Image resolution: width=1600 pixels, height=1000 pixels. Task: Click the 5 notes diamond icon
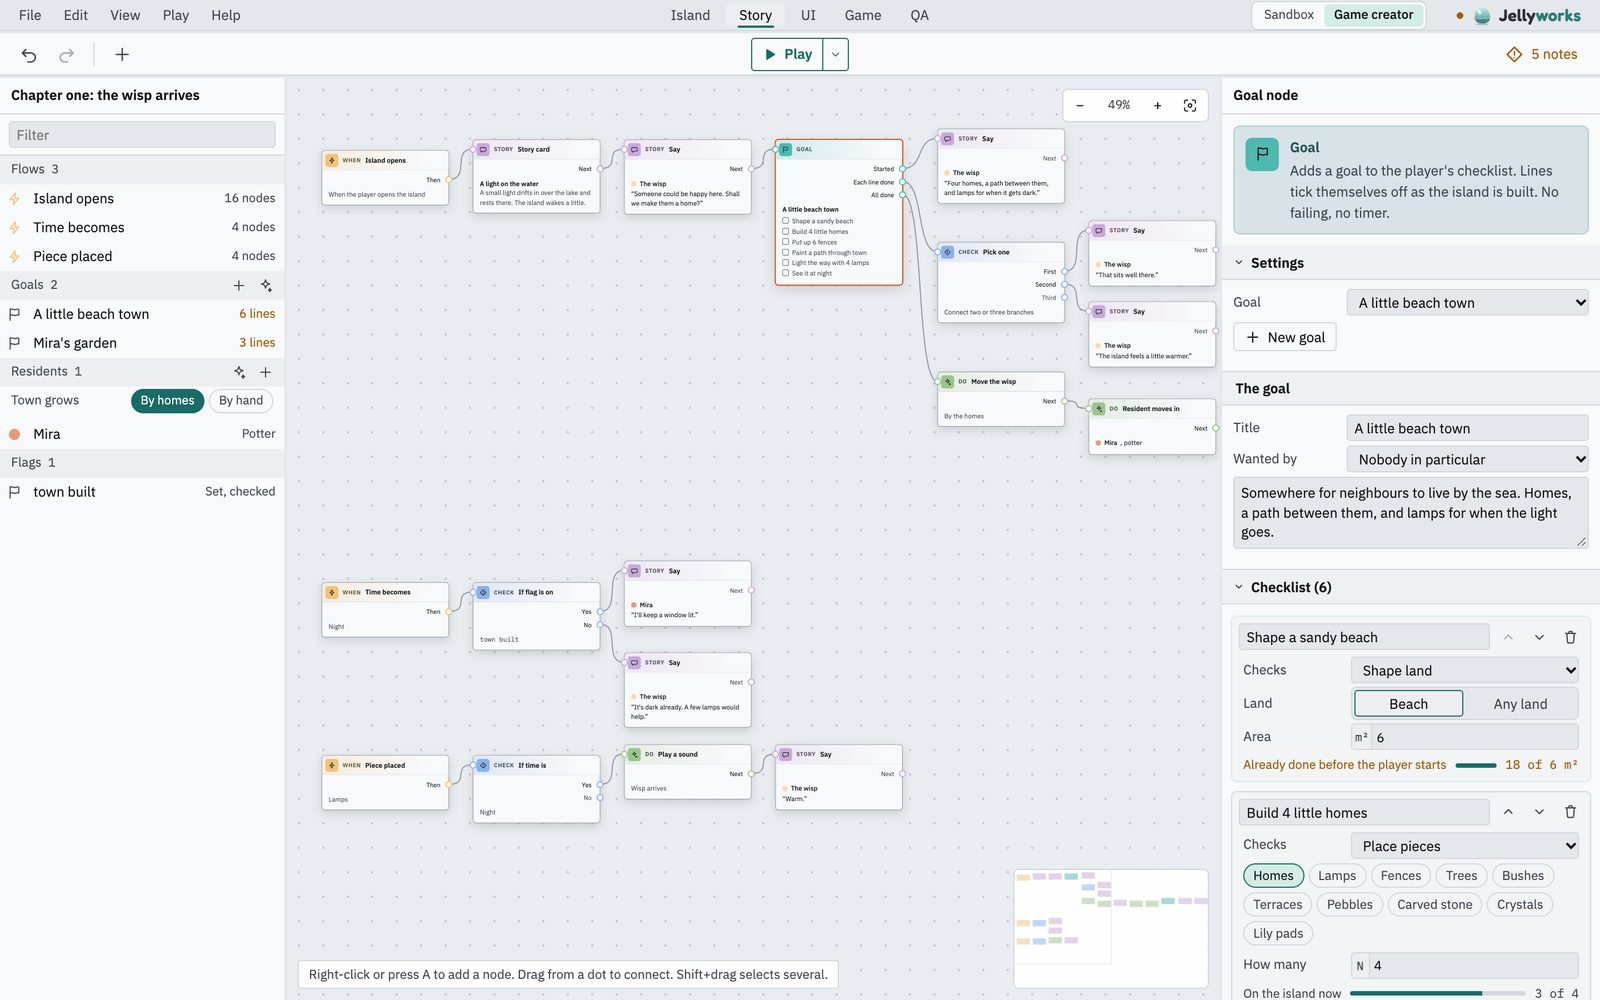click(1514, 54)
